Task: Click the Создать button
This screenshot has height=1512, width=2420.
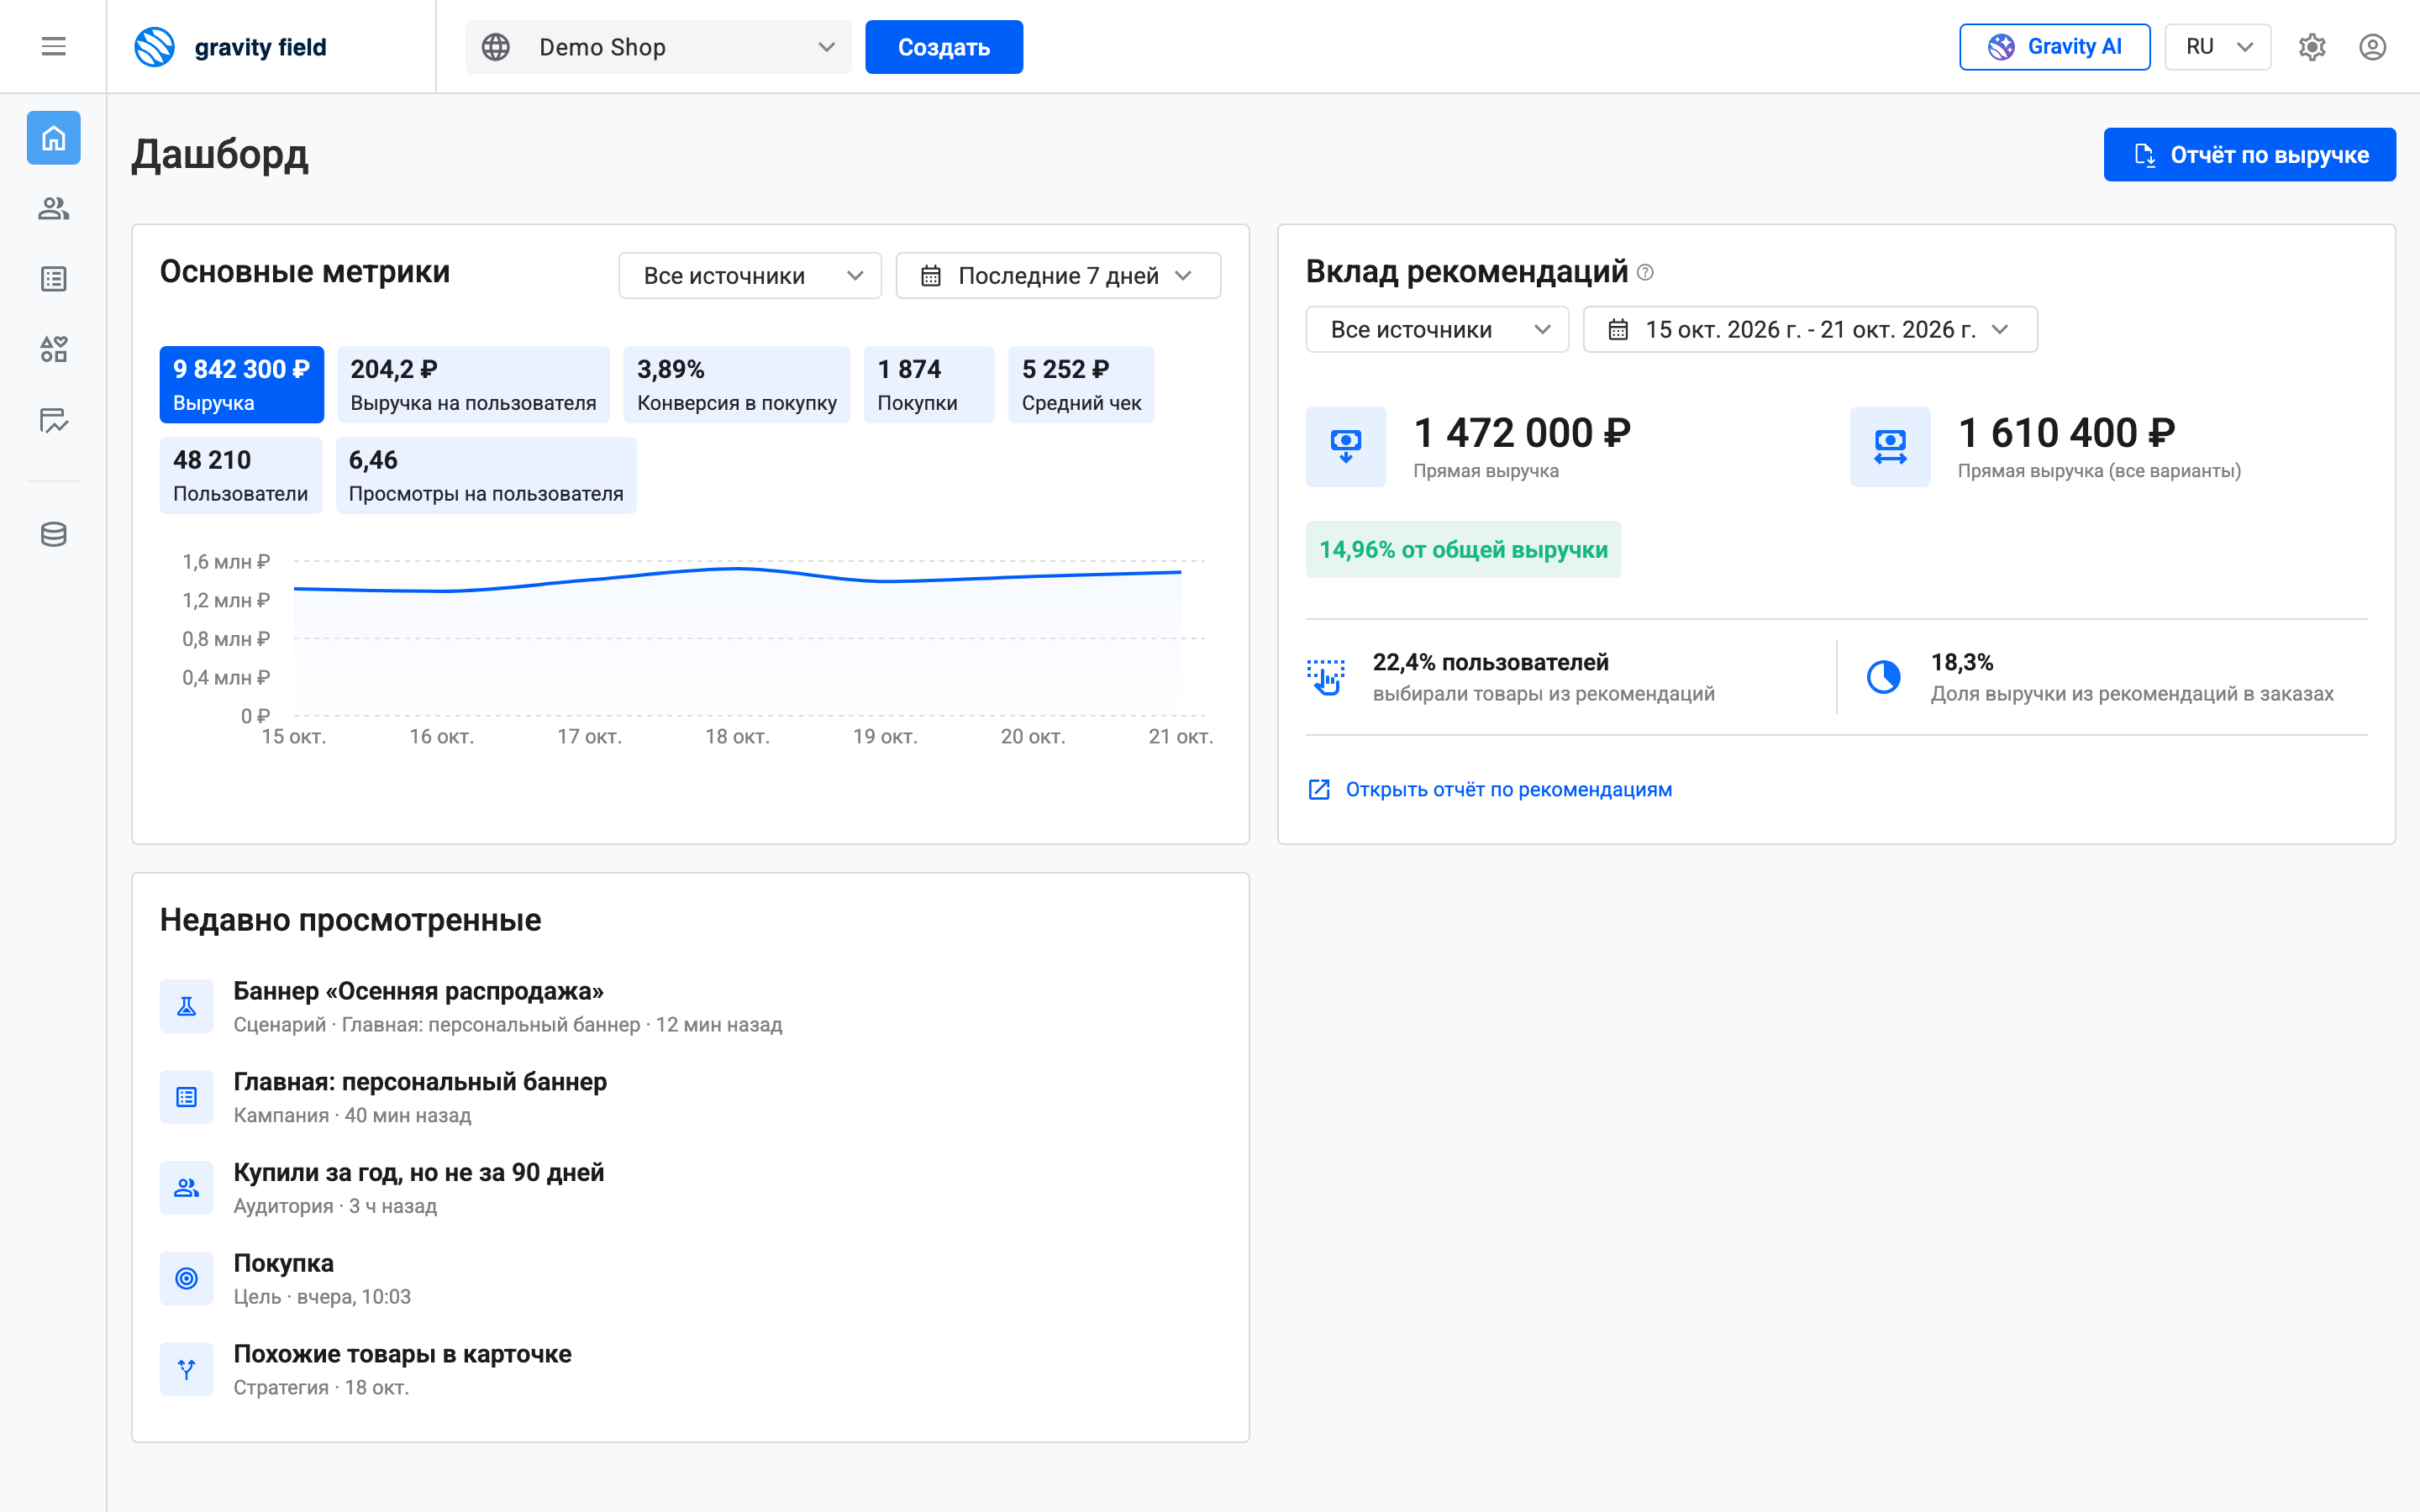Action: click(944, 47)
